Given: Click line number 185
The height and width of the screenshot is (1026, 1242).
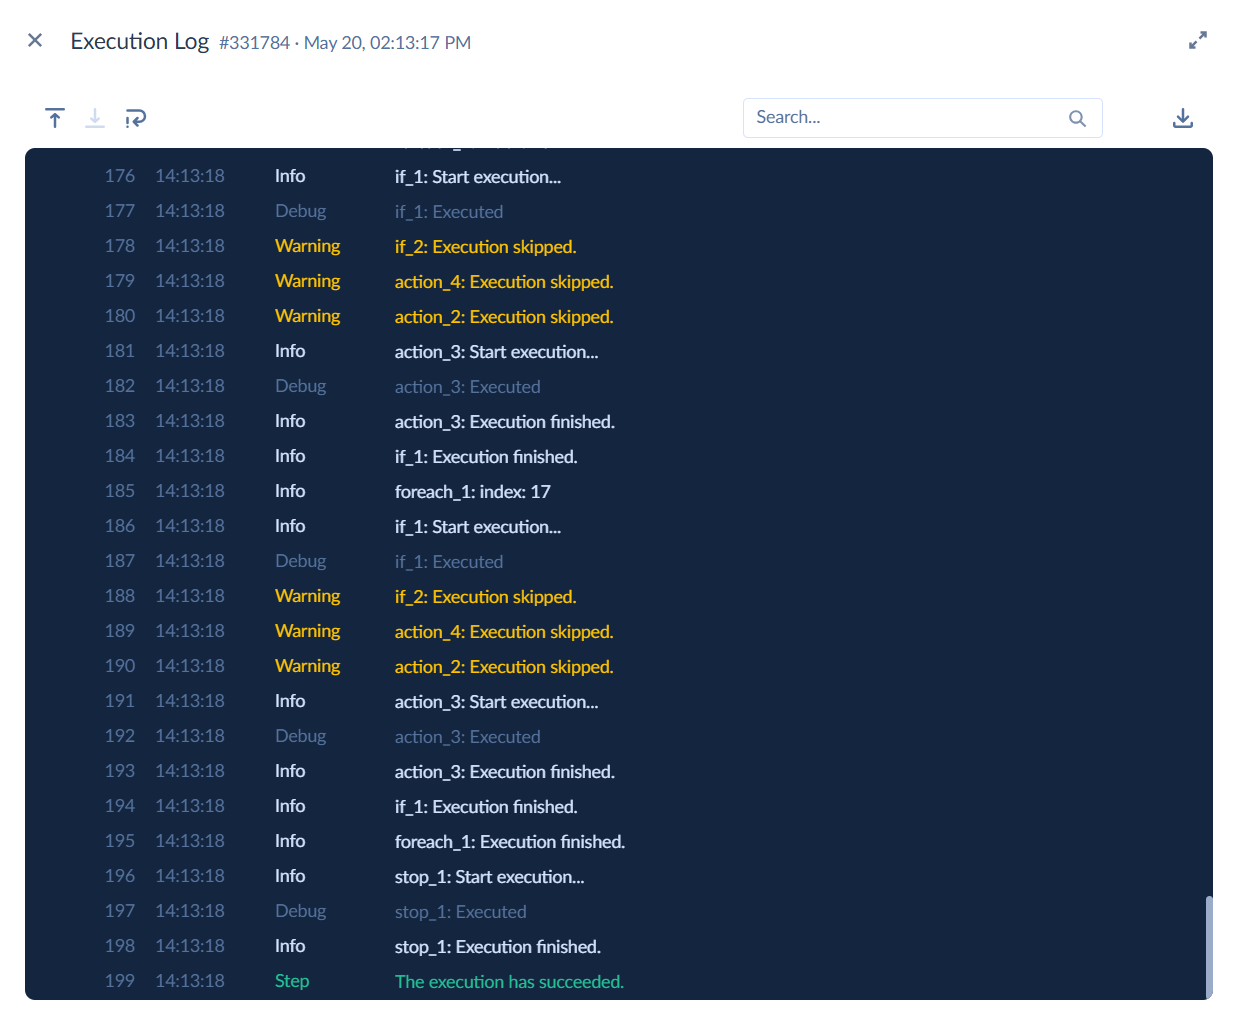Looking at the screenshot, I should [120, 491].
